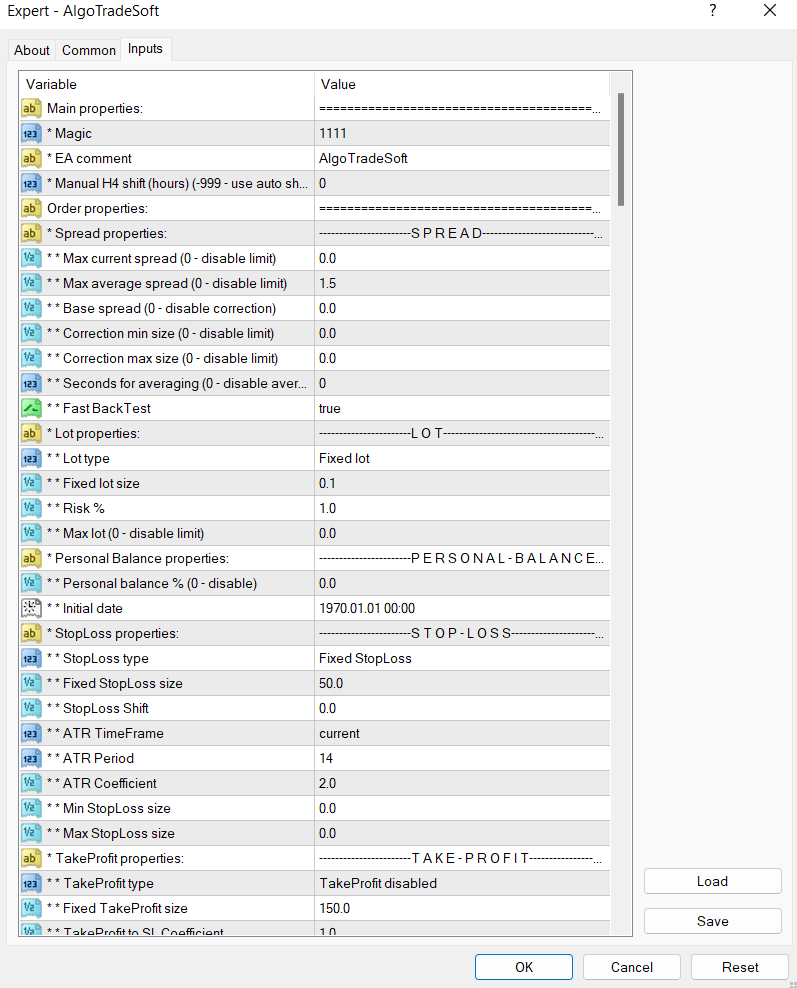Switch to the Common tab
Viewport: 797px width, 988px height.
pyautogui.click(x=89, y=50)
